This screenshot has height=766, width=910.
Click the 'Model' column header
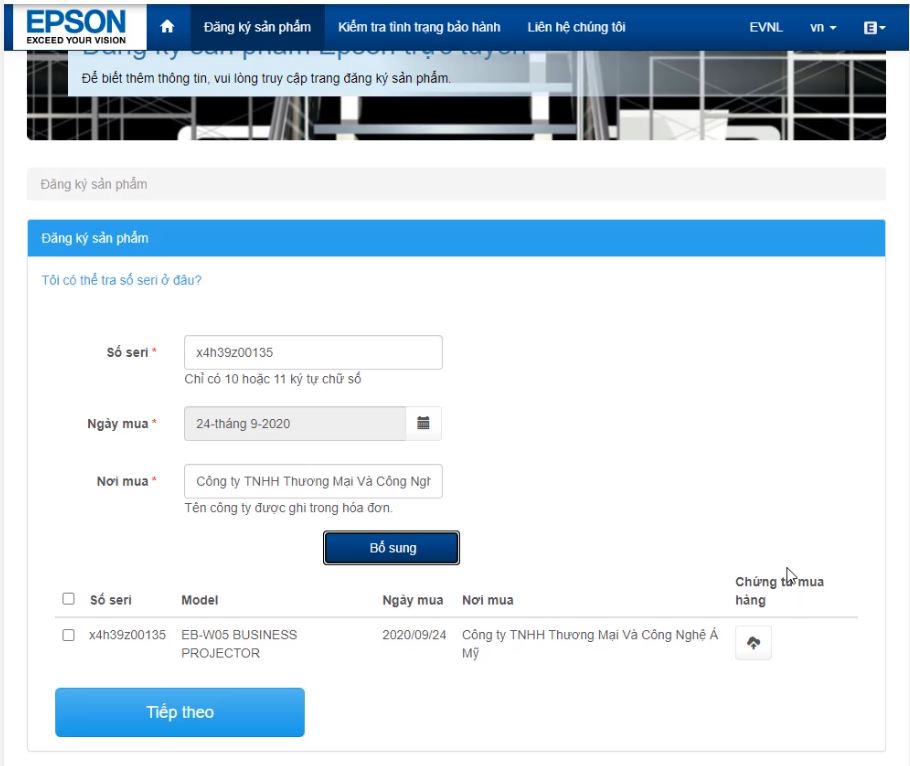(x=200, y=600)
